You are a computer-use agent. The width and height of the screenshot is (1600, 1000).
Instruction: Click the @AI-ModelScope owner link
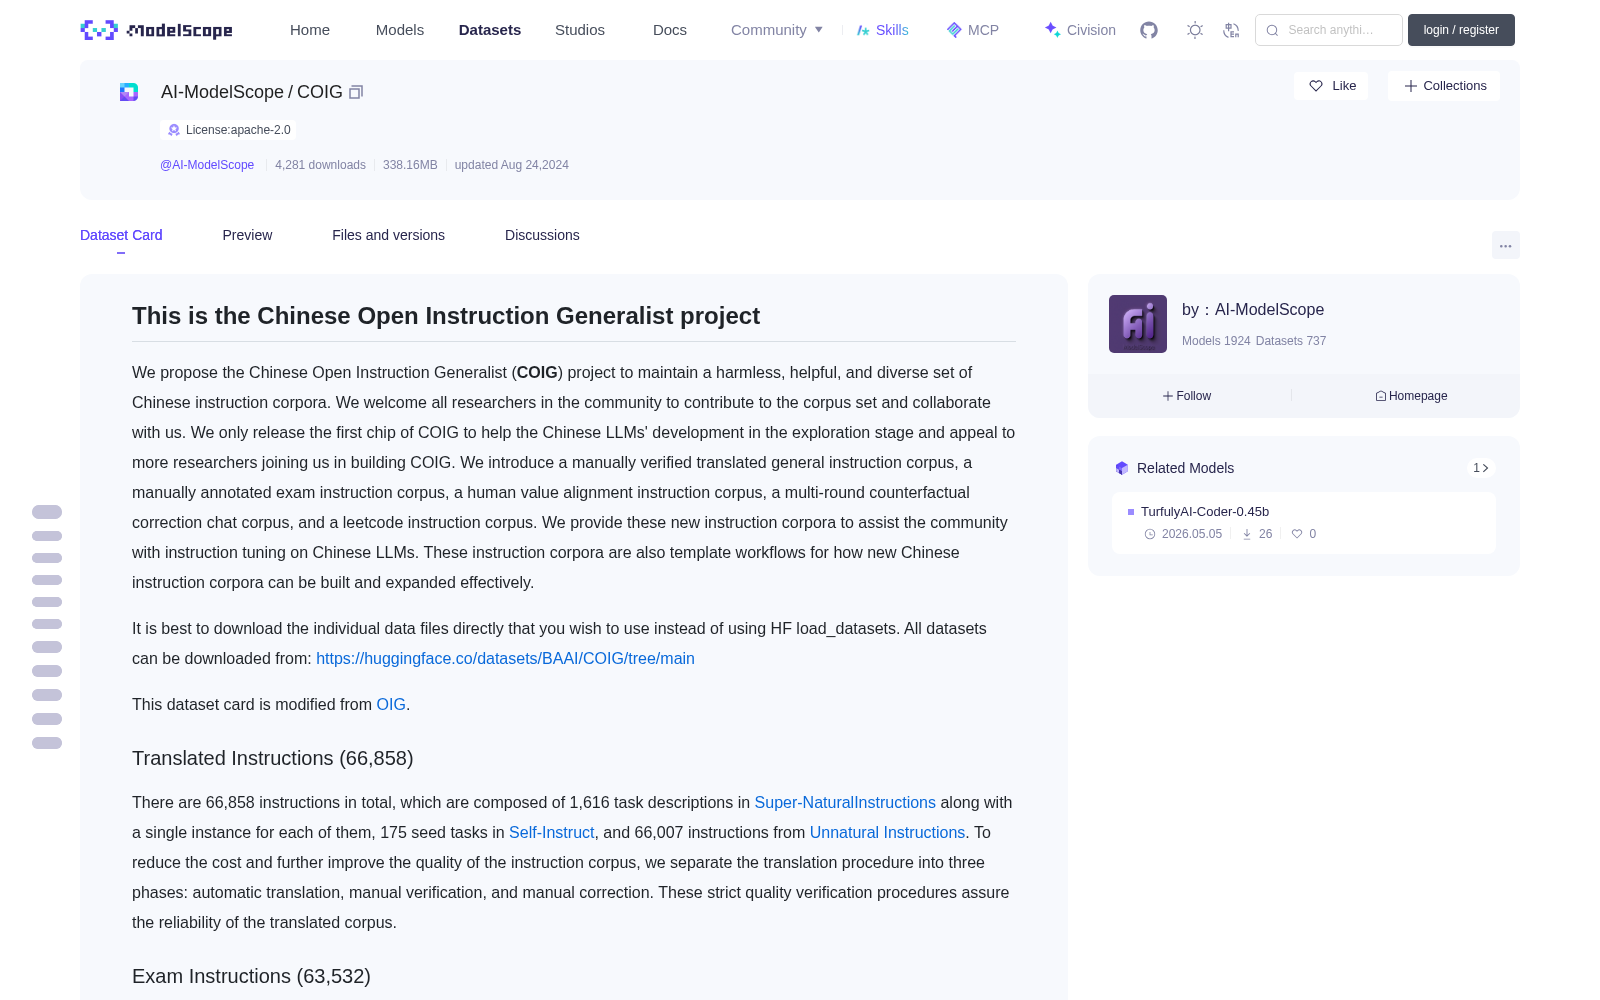[x=207, y=165]
